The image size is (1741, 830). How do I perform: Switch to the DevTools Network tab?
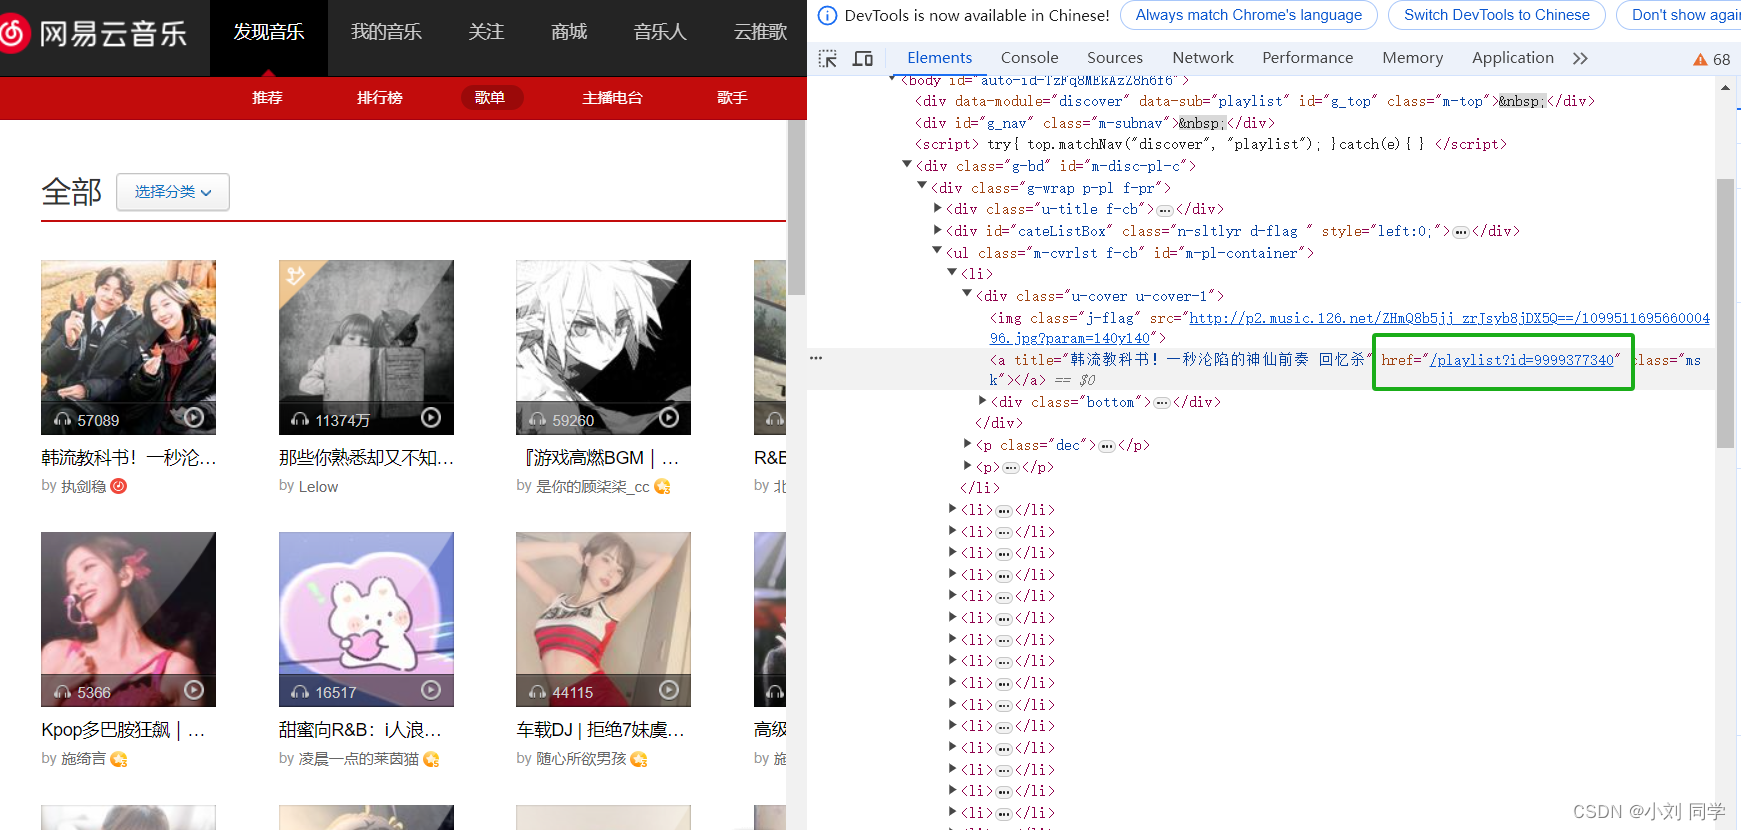[x=1203, y=58]
